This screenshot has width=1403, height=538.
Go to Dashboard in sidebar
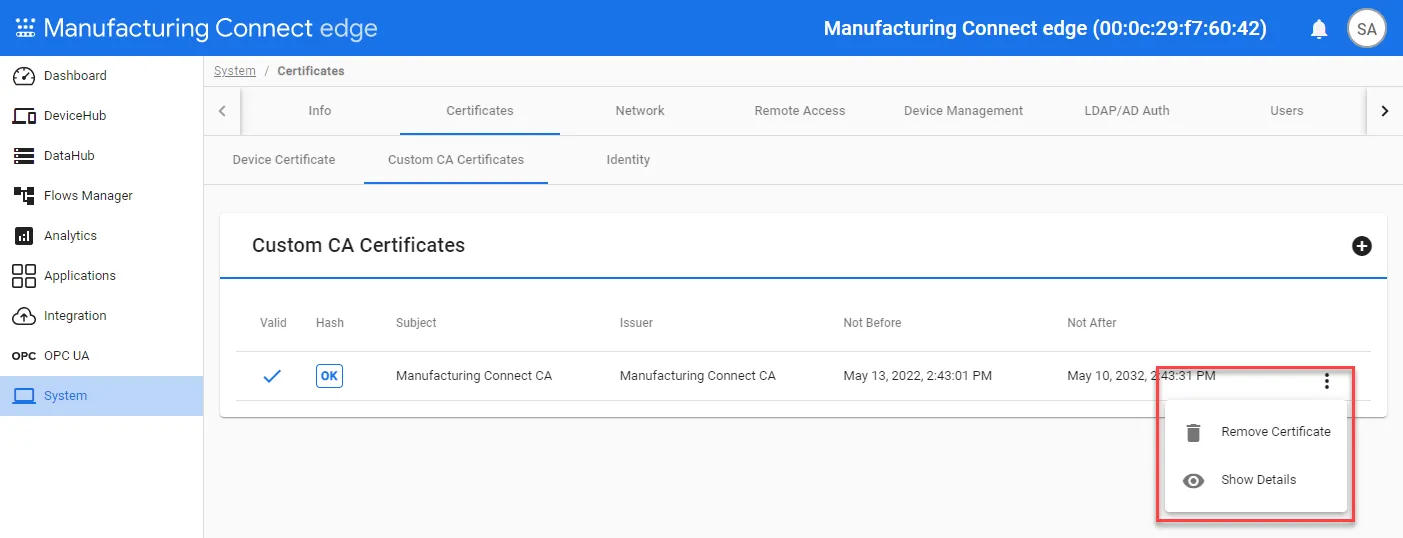[x=101, y=76]
